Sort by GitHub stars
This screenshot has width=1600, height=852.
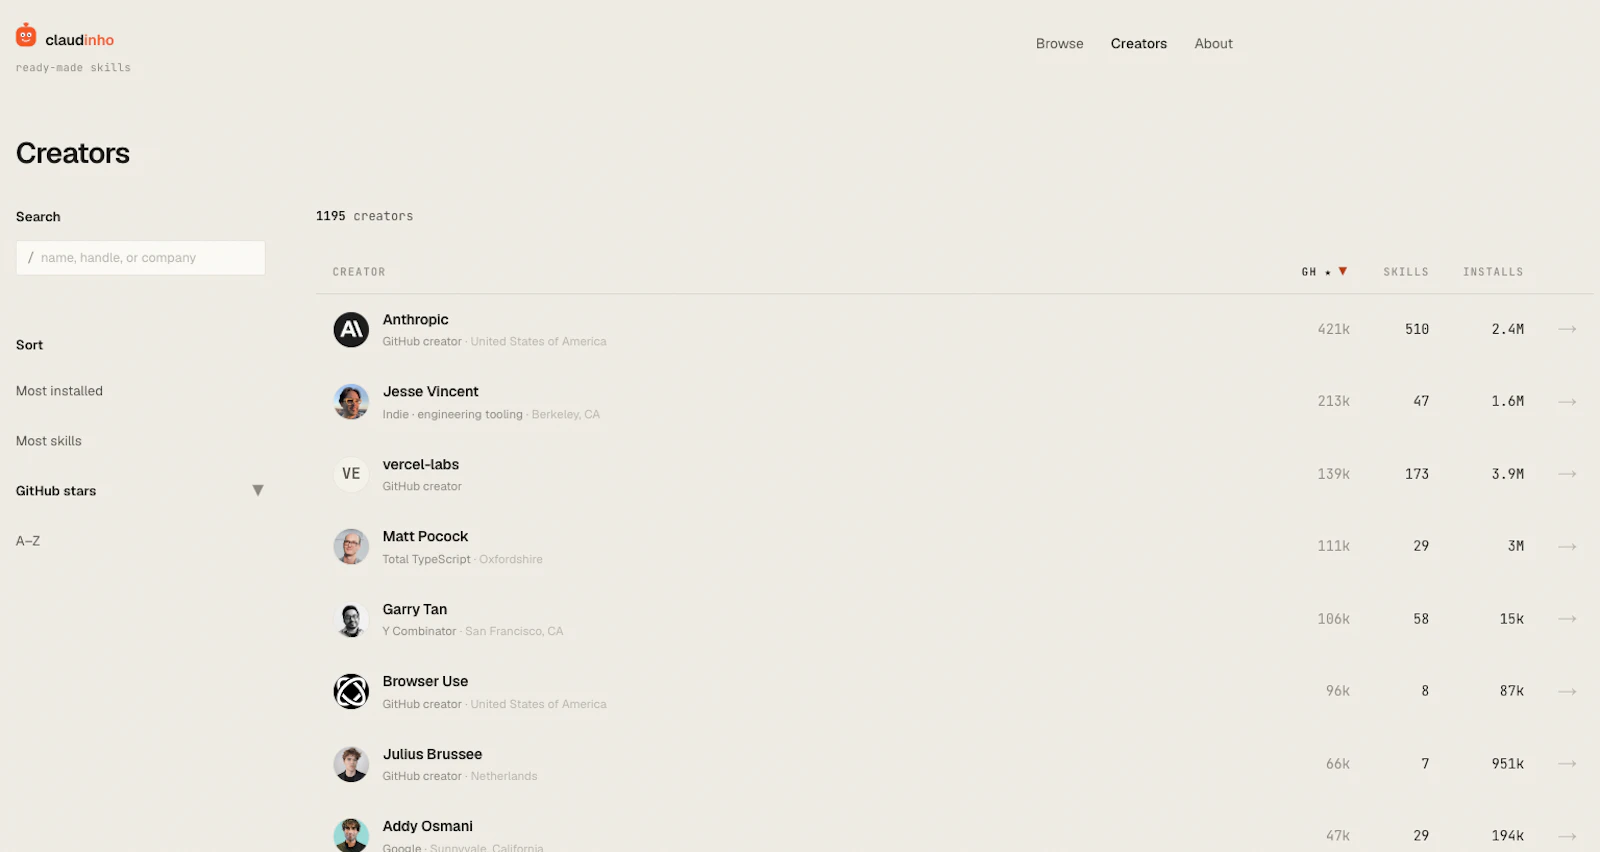(x=56, y=491)
